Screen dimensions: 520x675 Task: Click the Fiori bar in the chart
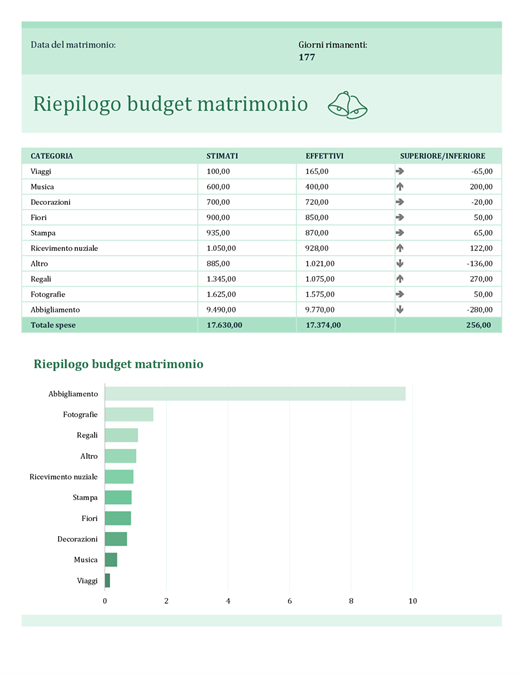point(118,518)
